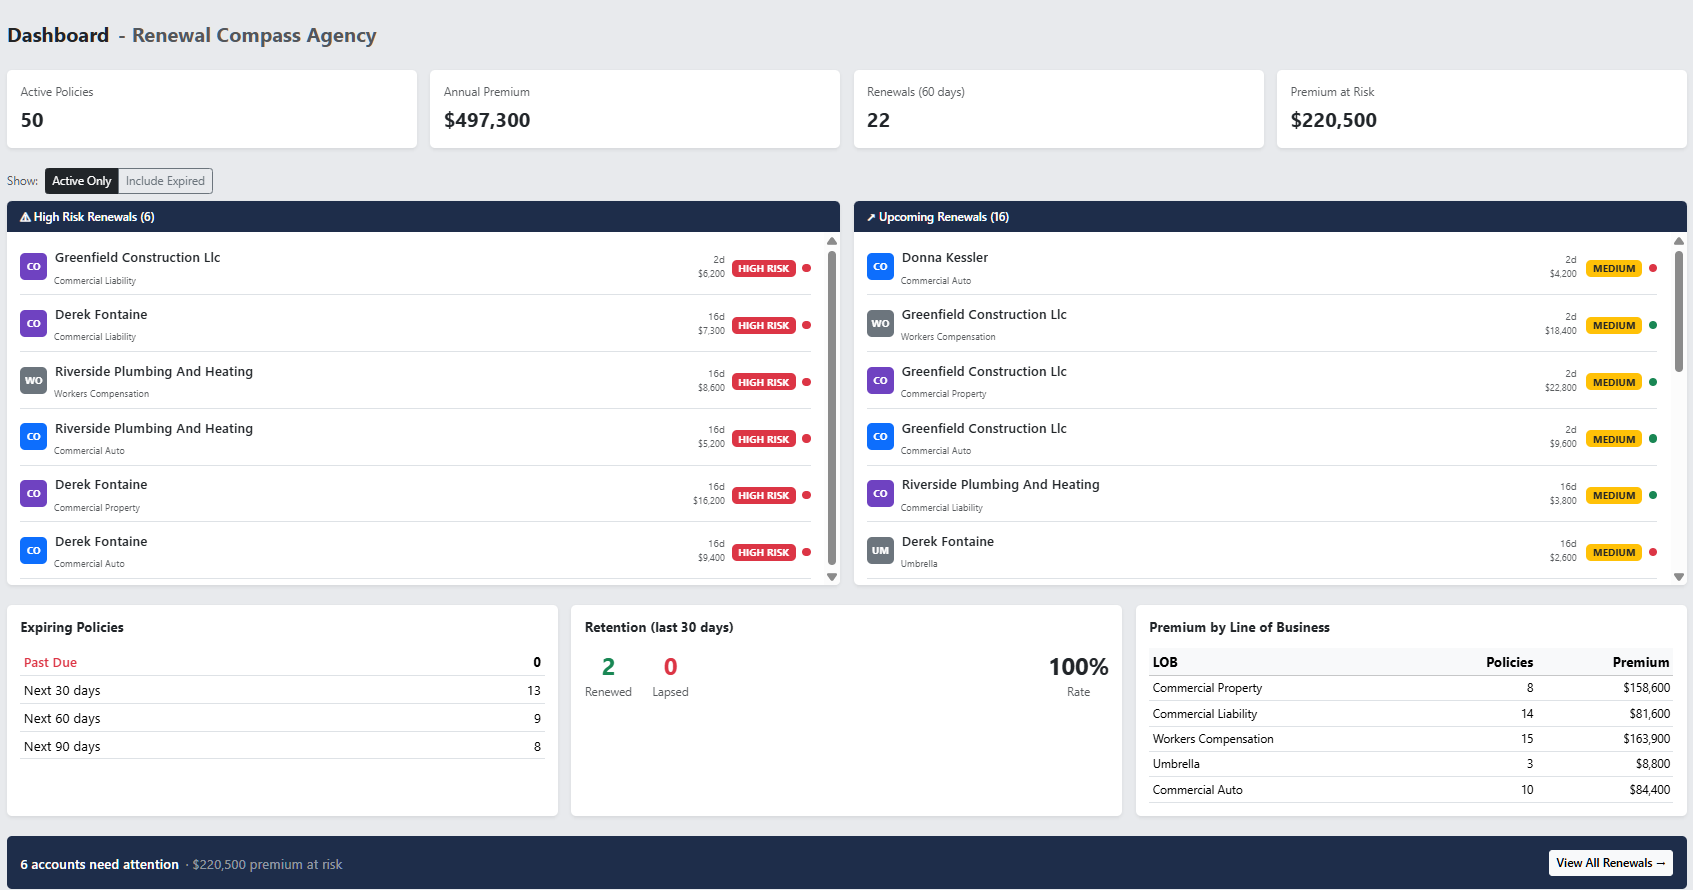The width and height of the screenshot is (1693, 890).
Task: Click red status dot on Derek Fontaine Umbrella row
Action: click(1653, 552)
